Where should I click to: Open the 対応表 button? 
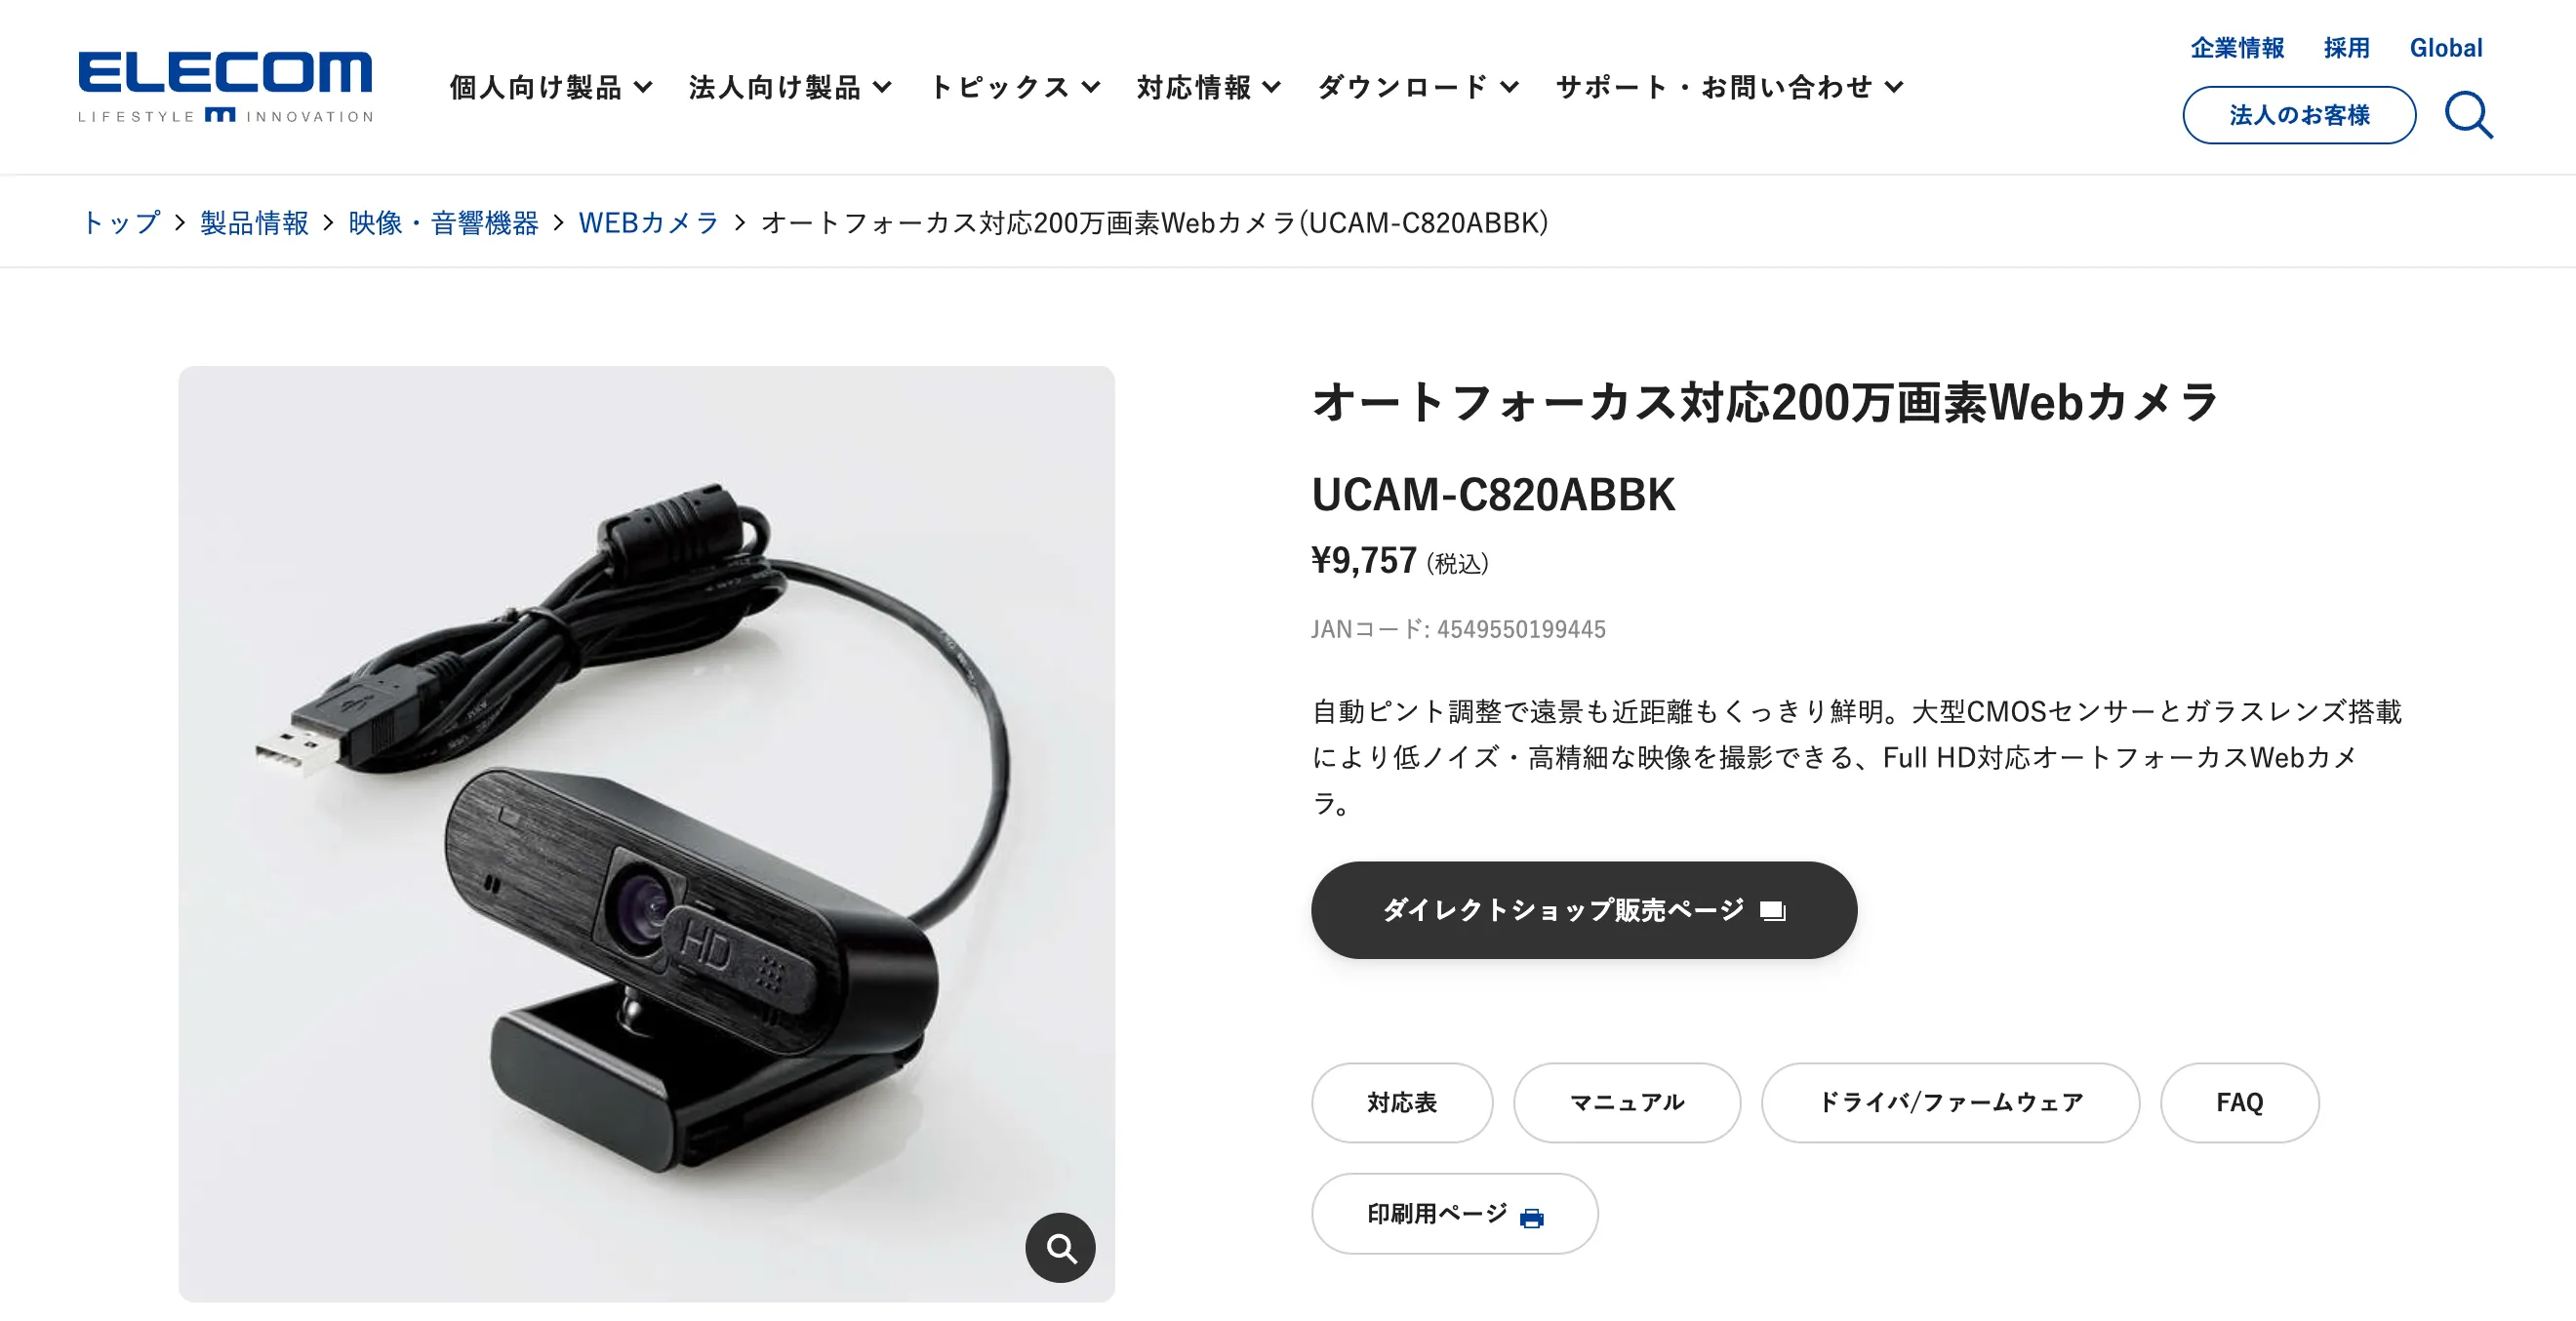1402,1102
